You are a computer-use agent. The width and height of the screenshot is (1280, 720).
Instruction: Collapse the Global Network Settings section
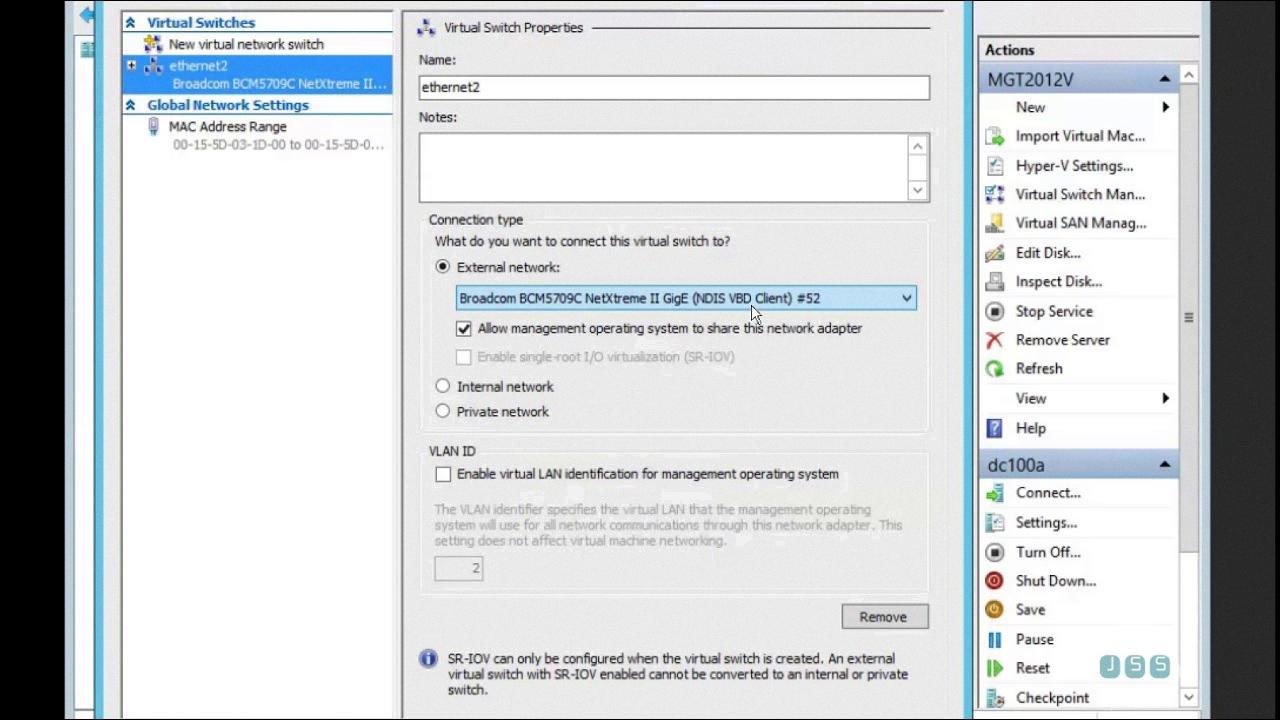130,105
